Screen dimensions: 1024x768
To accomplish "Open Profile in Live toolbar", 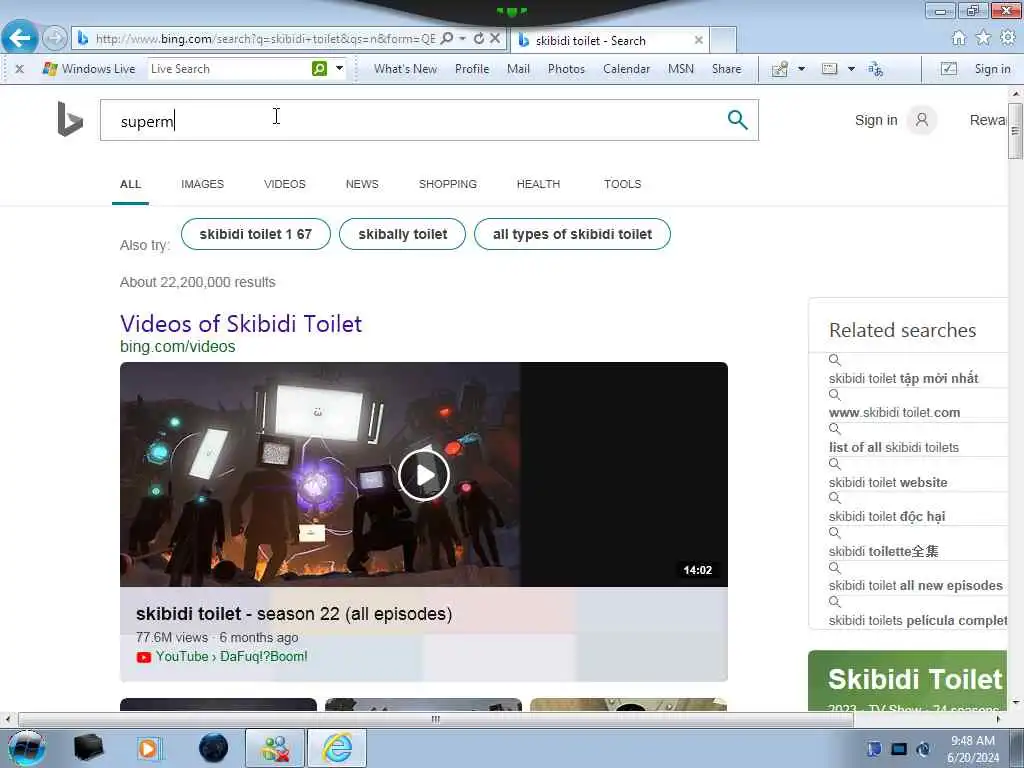I will (x=472, y=69).
